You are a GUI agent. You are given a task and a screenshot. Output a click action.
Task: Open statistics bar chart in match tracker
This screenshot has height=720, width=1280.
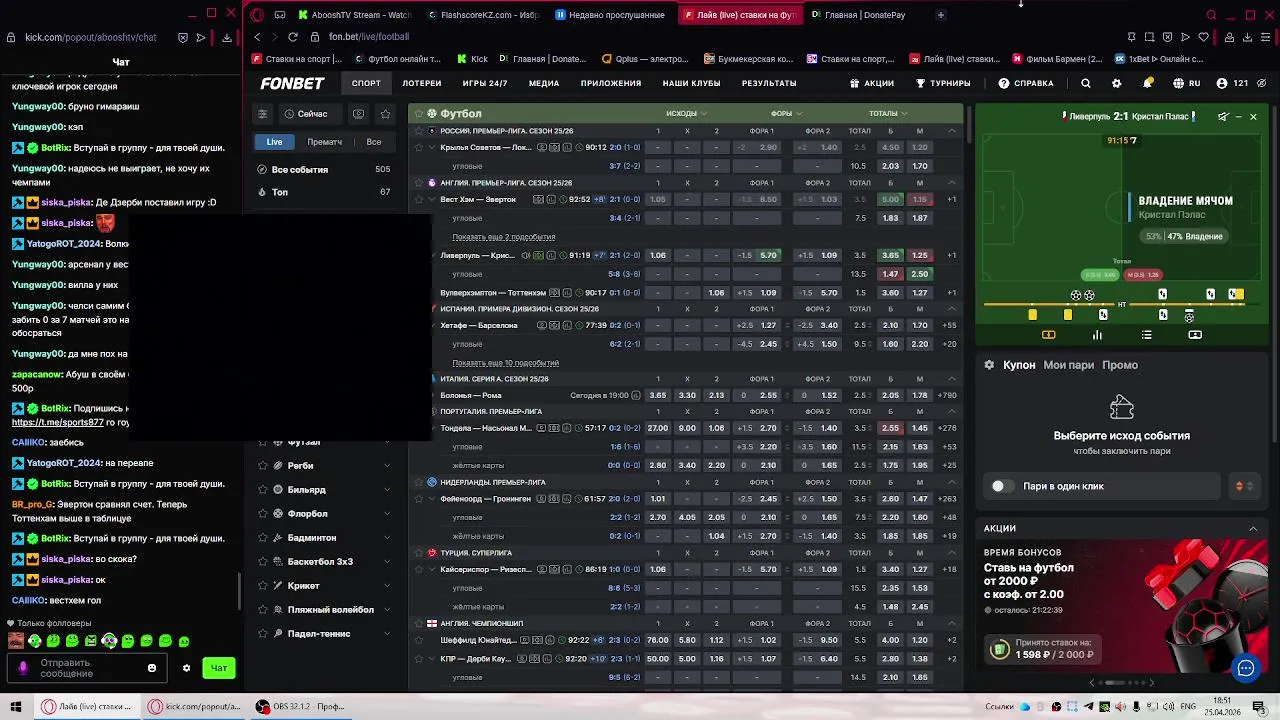(x=1097, y=335)
